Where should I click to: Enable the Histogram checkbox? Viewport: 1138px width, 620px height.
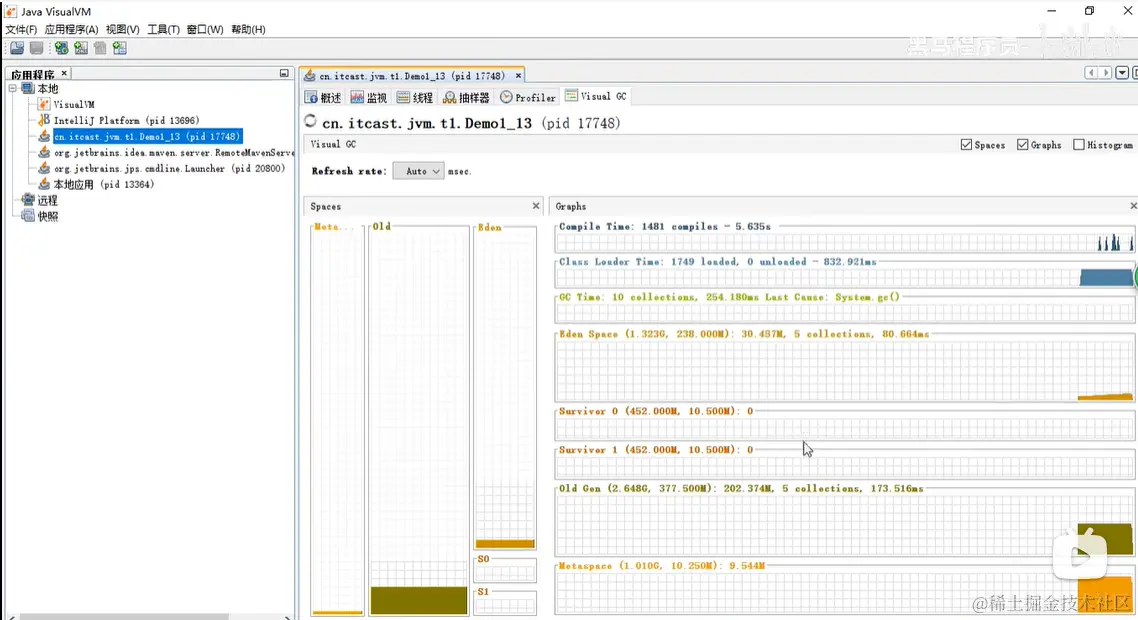1079,144
